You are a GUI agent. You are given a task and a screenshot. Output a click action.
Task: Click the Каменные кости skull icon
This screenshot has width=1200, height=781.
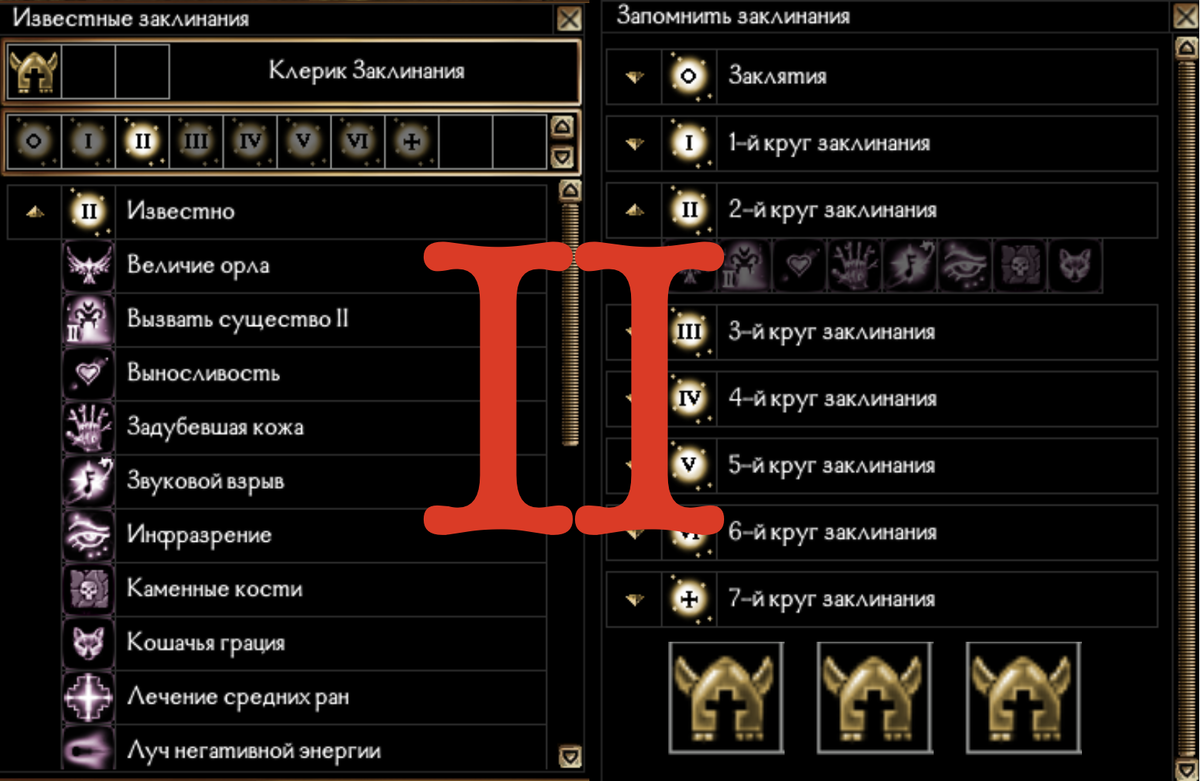[88, 590]
